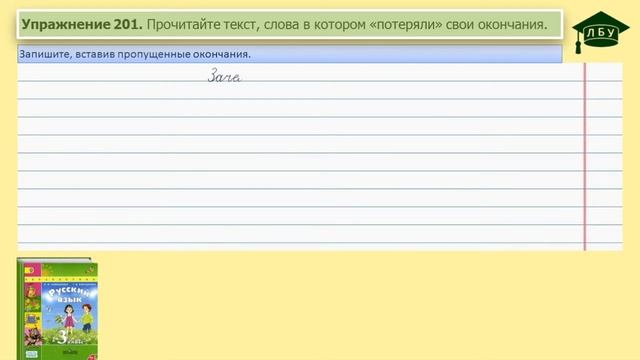Click the handwritten word "Зач" on the notebook
Viewport: 640px width, 360px height.
(x=224, y=76)
